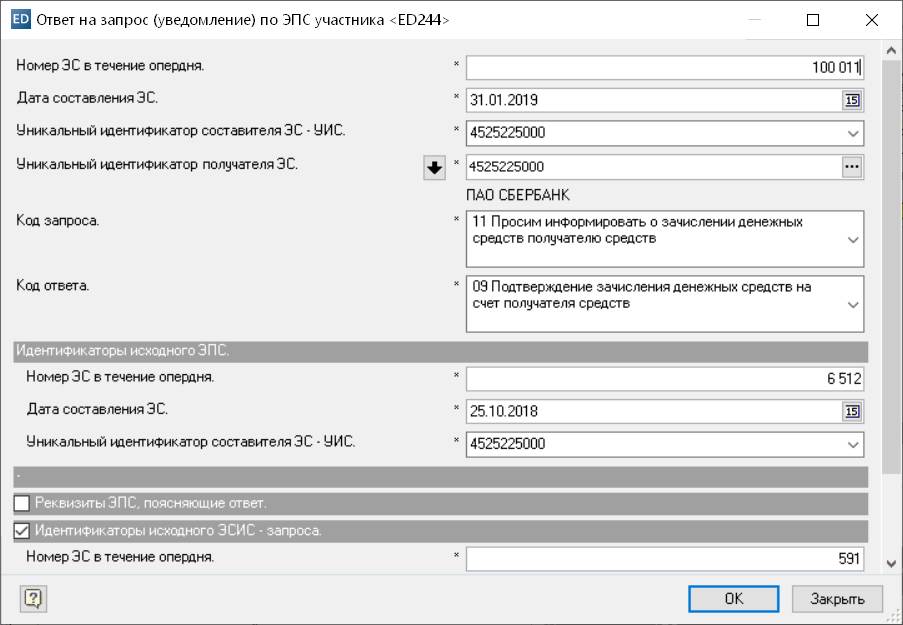The image size is (903, 625).
Task: Maximize the ED244 dialog window
Action: click(813, 20)
